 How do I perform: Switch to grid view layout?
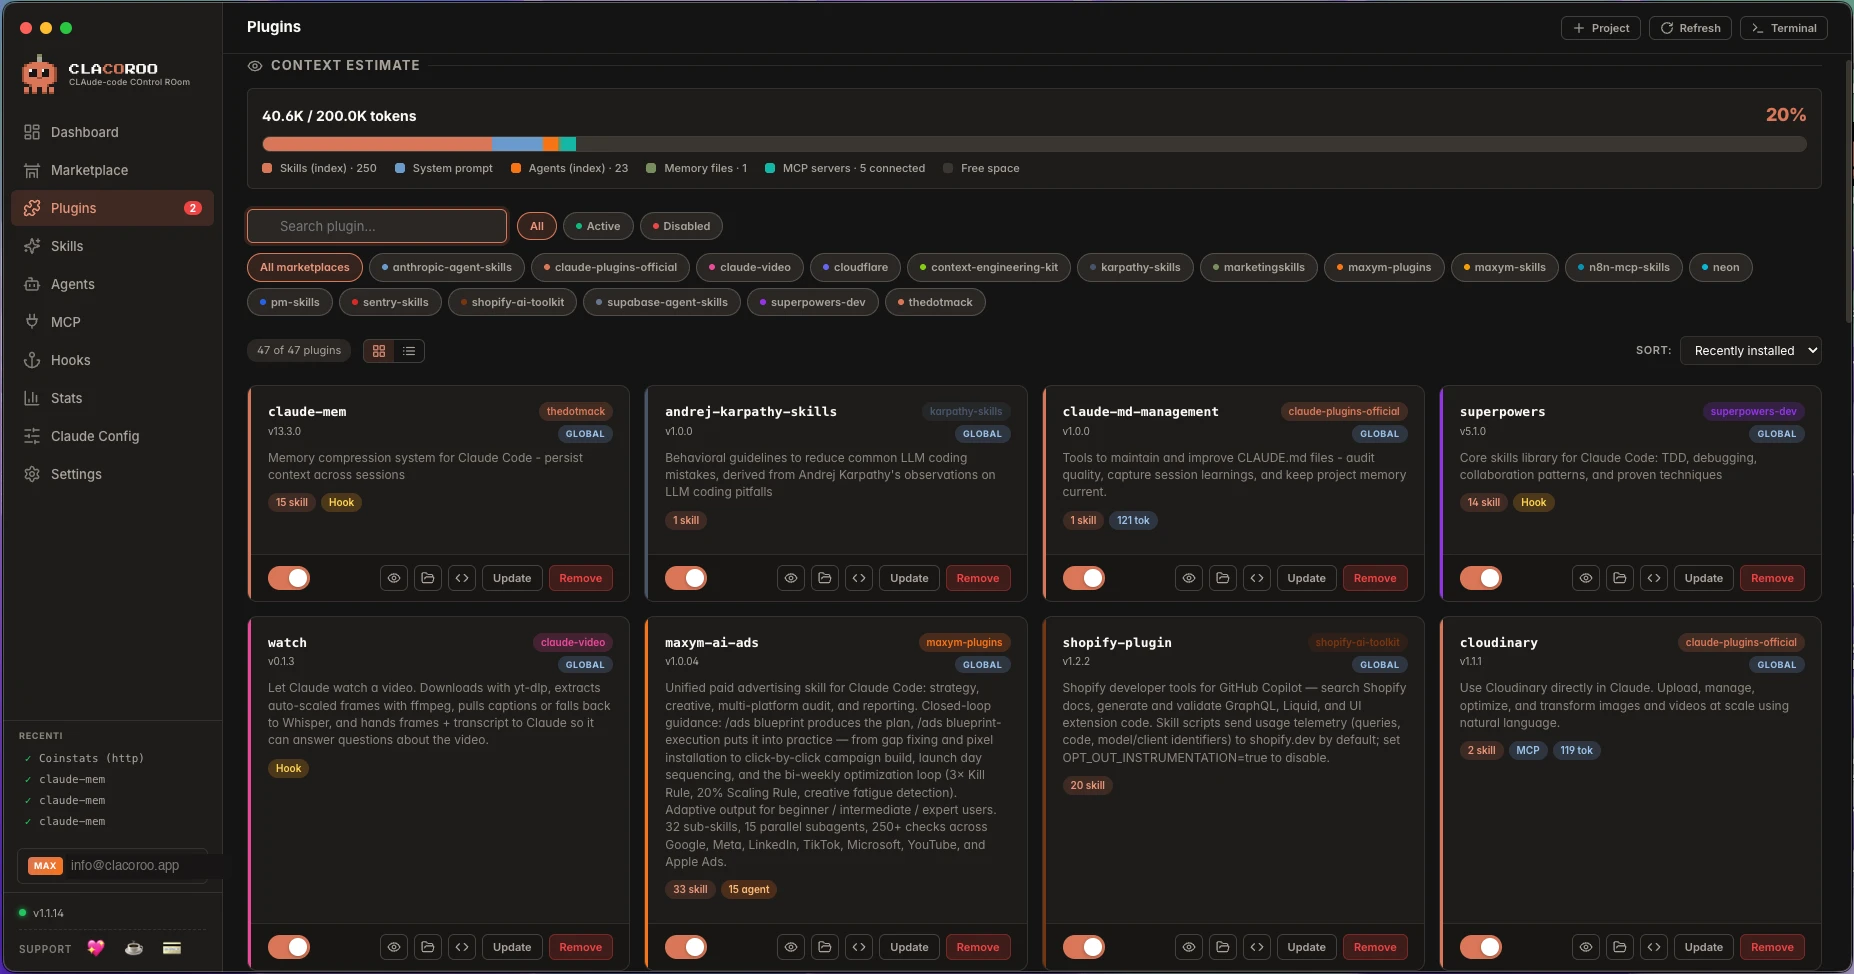point(379,351)
